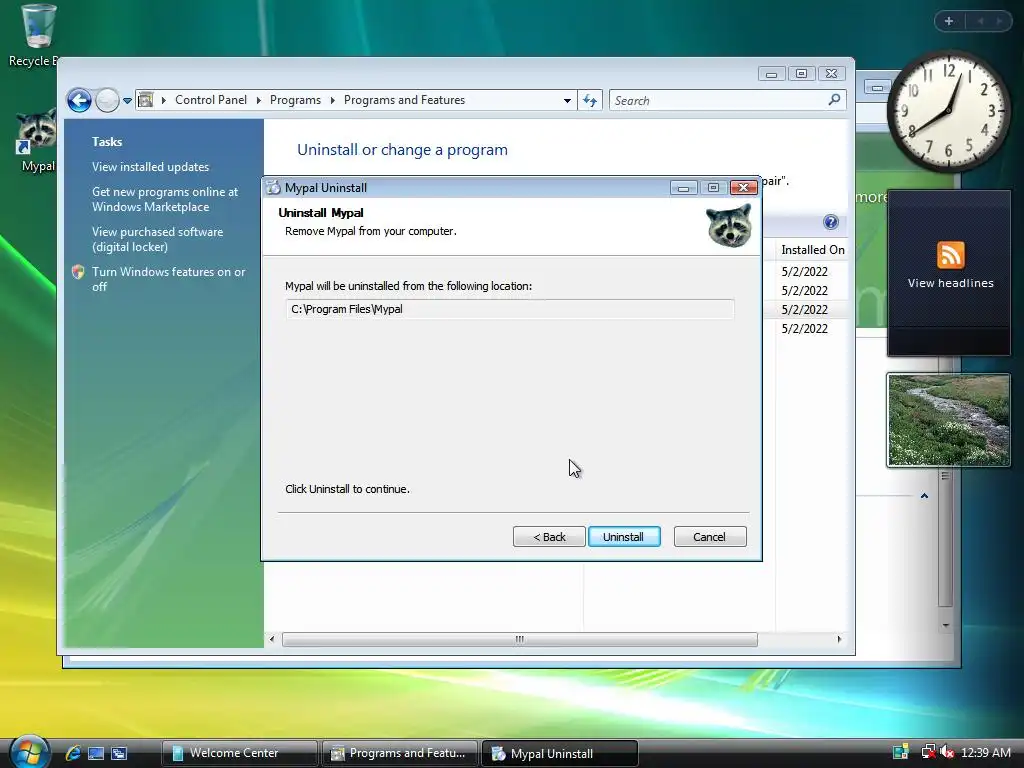Click Turn Windows features on or off
1024x768 pixels.
[168, 279]
